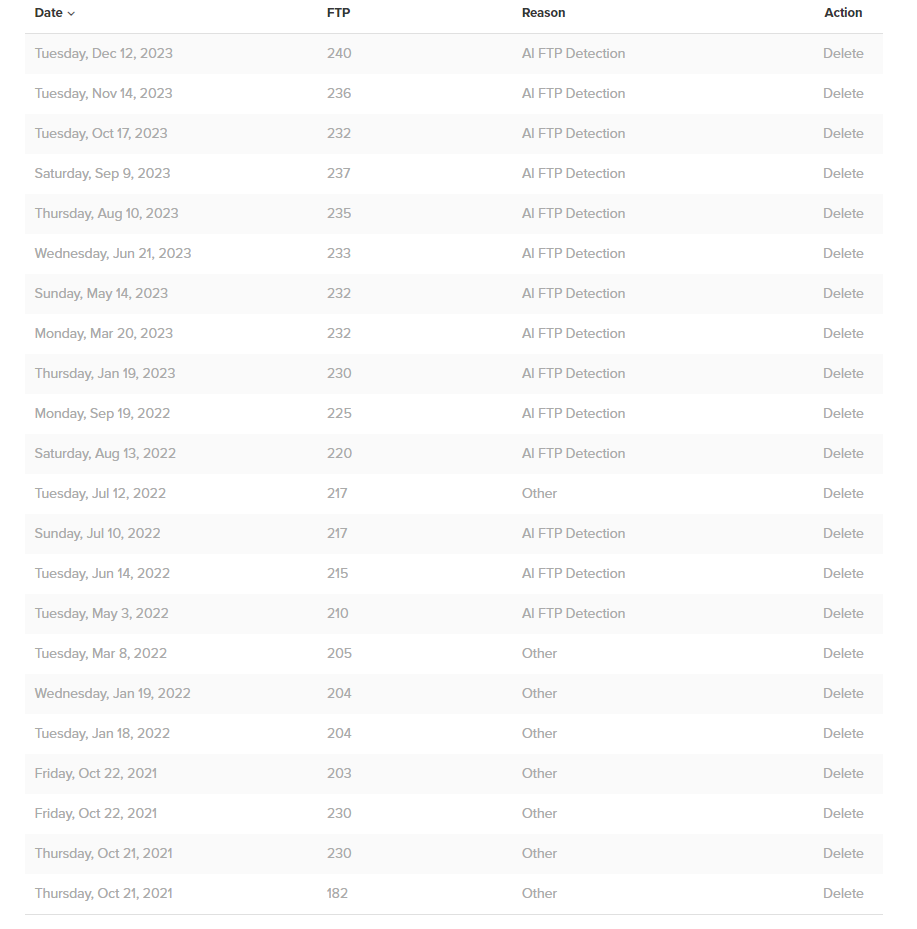Click the Reason column header

(x=543, y=13)
